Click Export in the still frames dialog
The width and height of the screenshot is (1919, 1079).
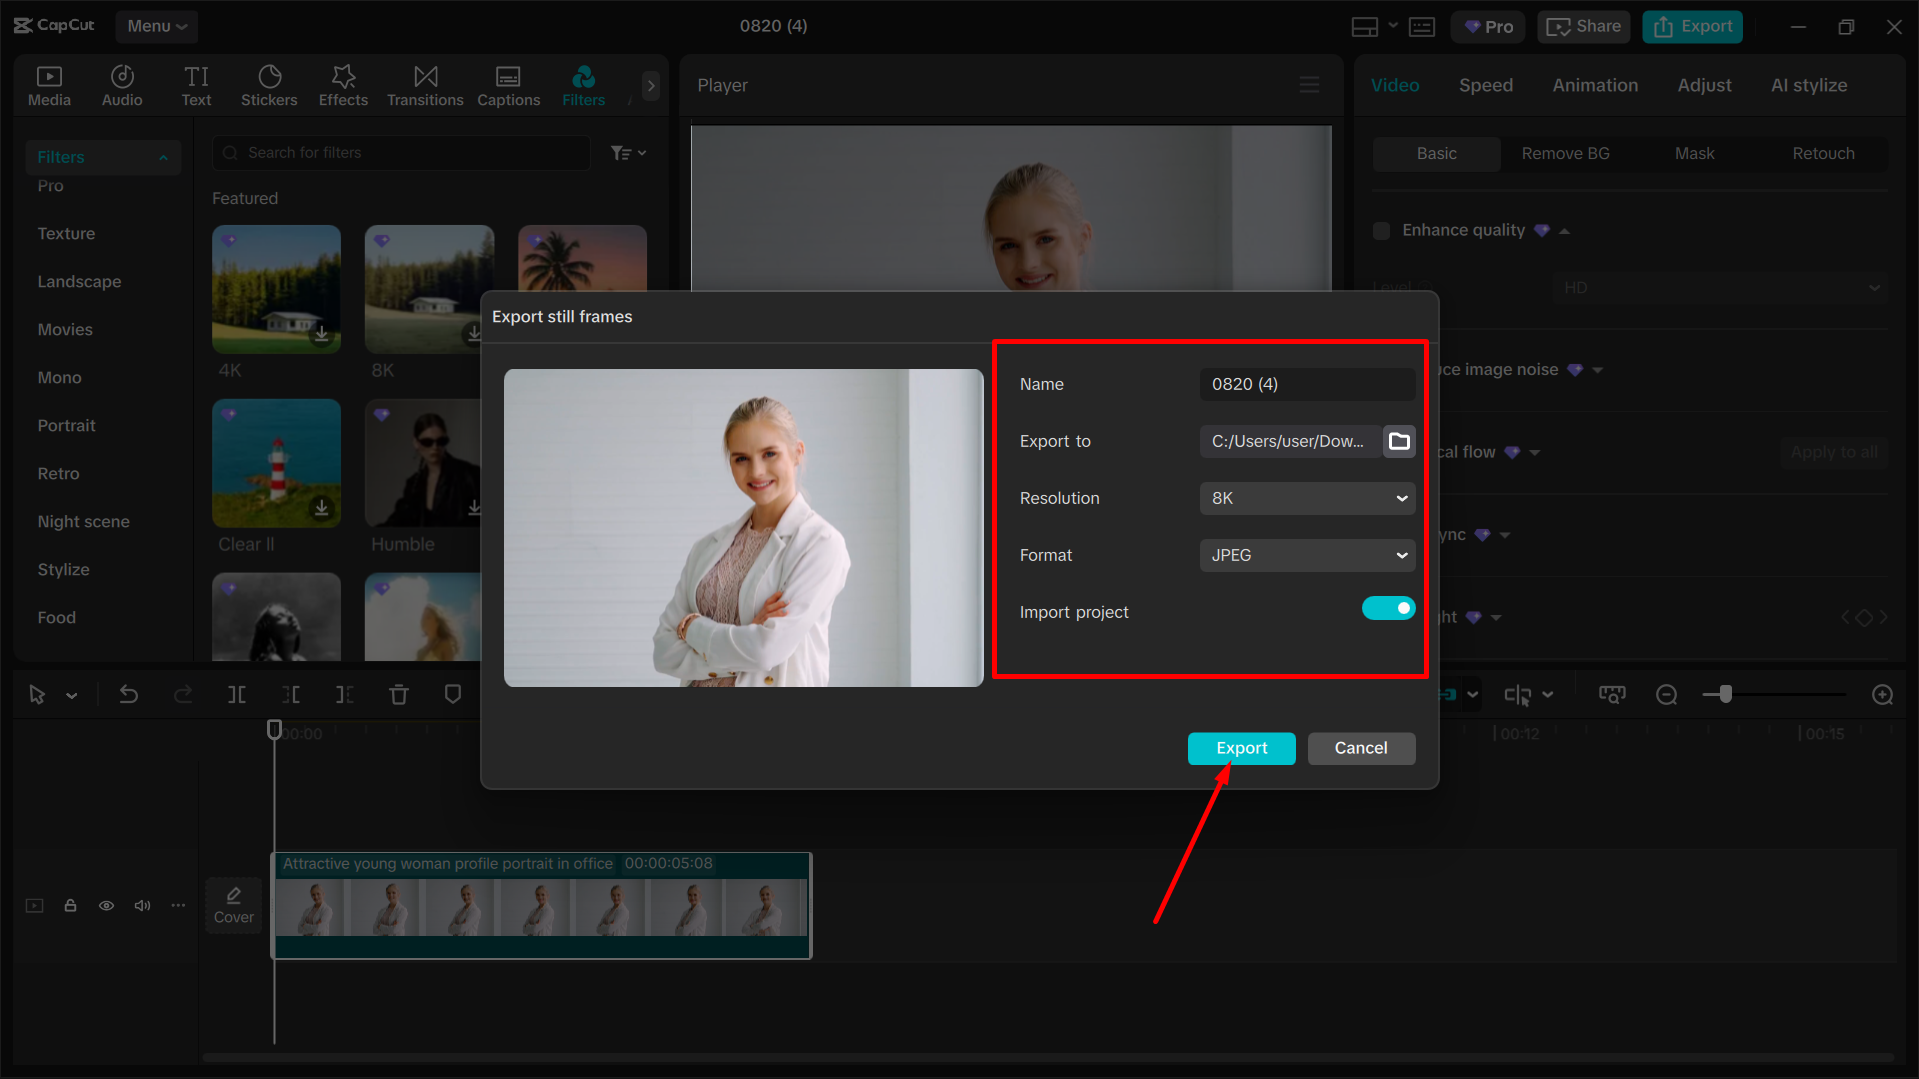tap(1241, 748)
